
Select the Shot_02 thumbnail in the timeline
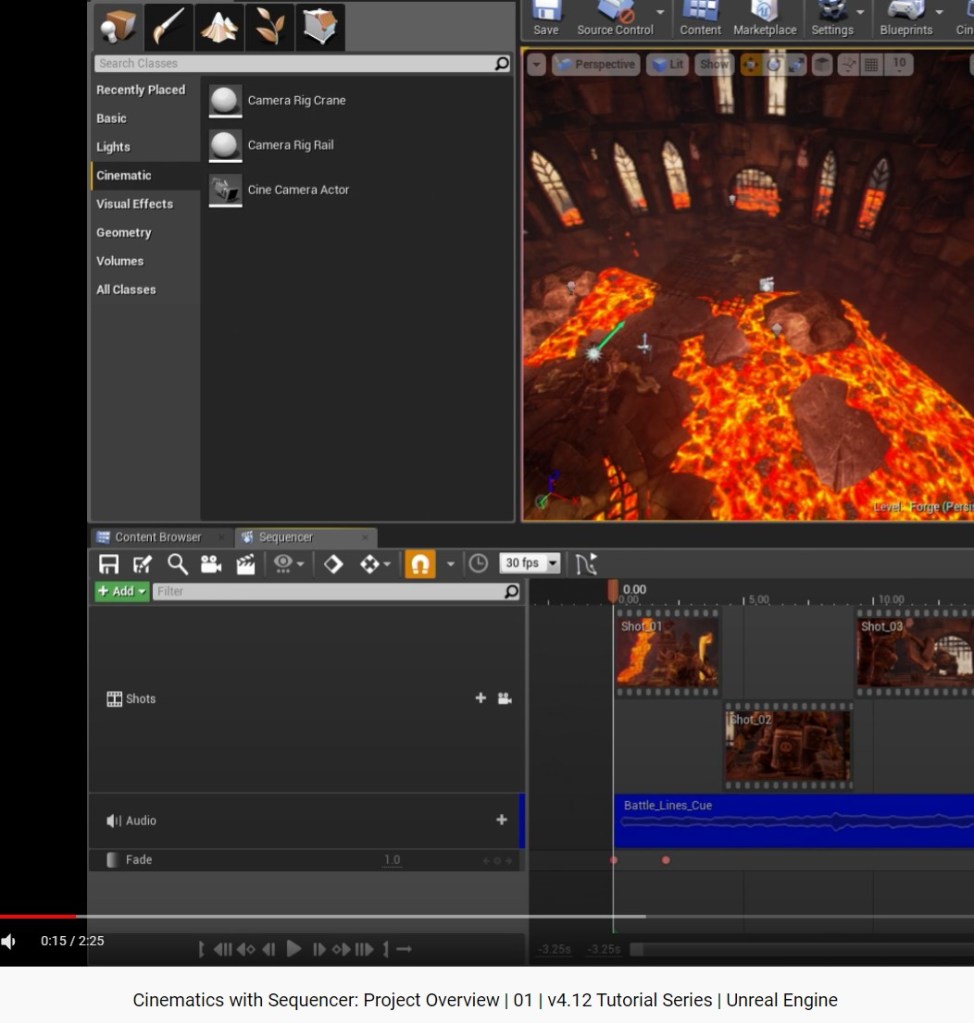[788, 745]
